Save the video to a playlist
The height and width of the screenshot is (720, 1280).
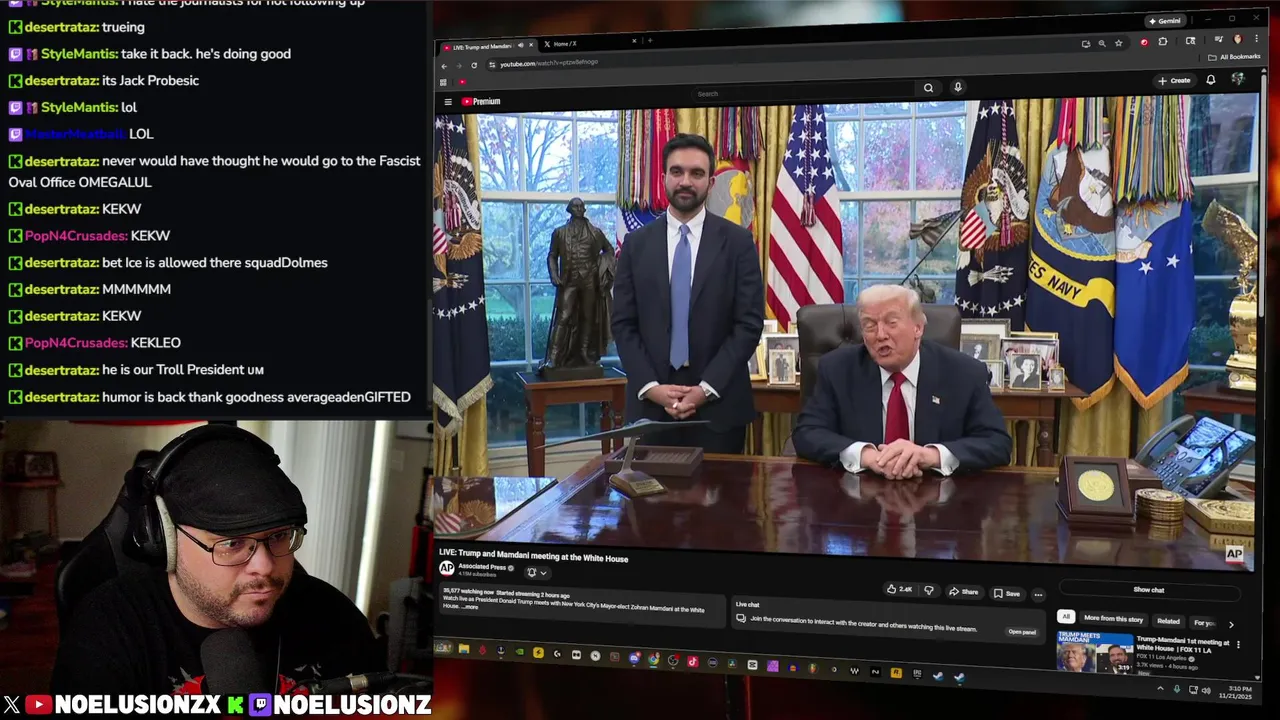coord(1007,593)
